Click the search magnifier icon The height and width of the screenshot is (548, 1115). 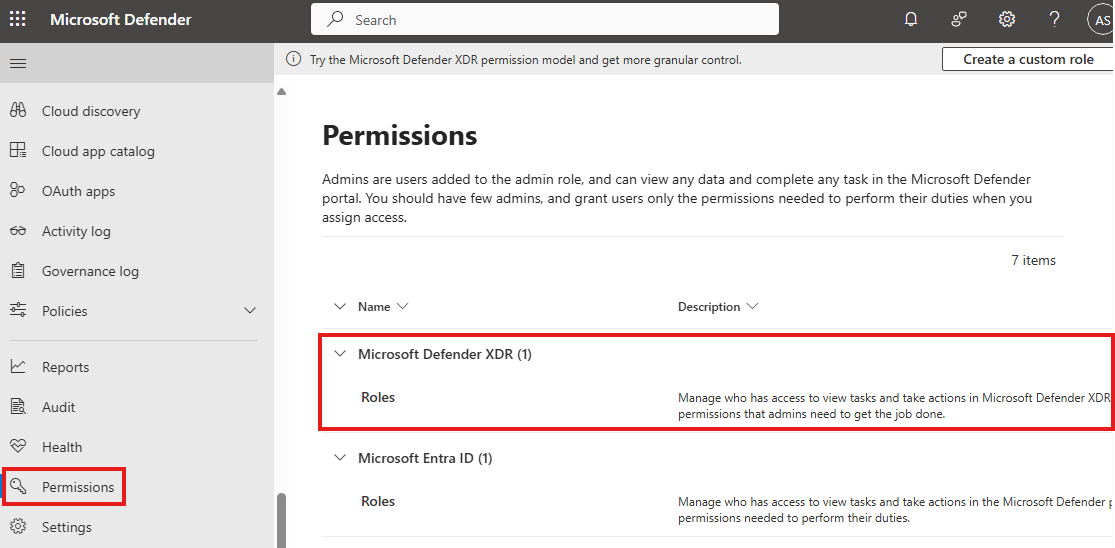click(336, 20)
